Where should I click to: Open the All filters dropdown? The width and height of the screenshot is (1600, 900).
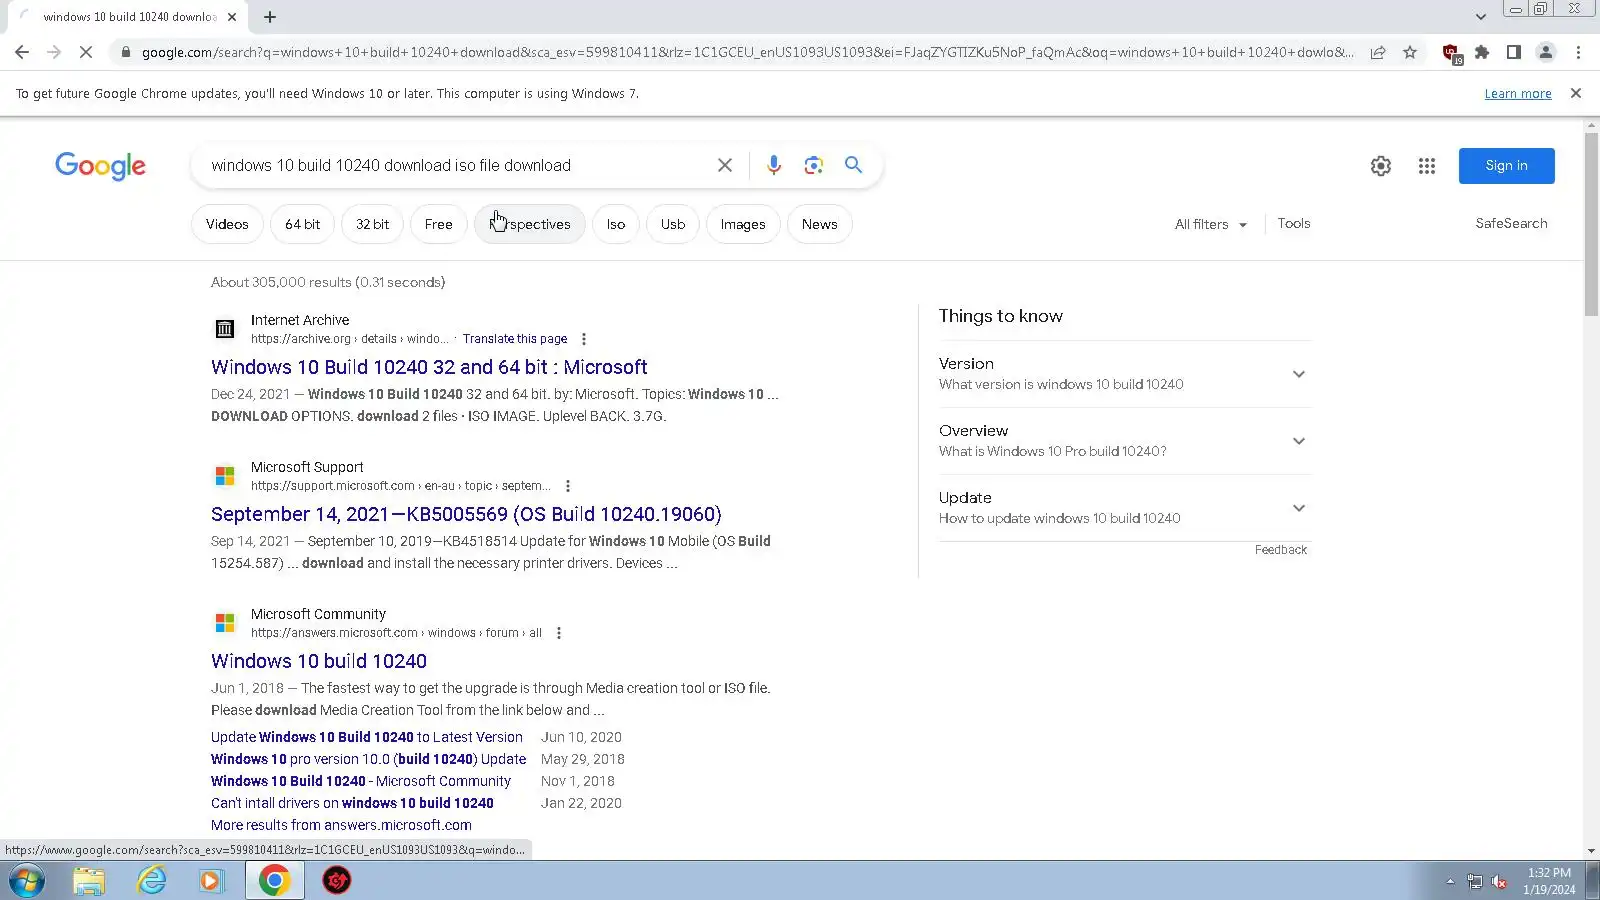1211,224
